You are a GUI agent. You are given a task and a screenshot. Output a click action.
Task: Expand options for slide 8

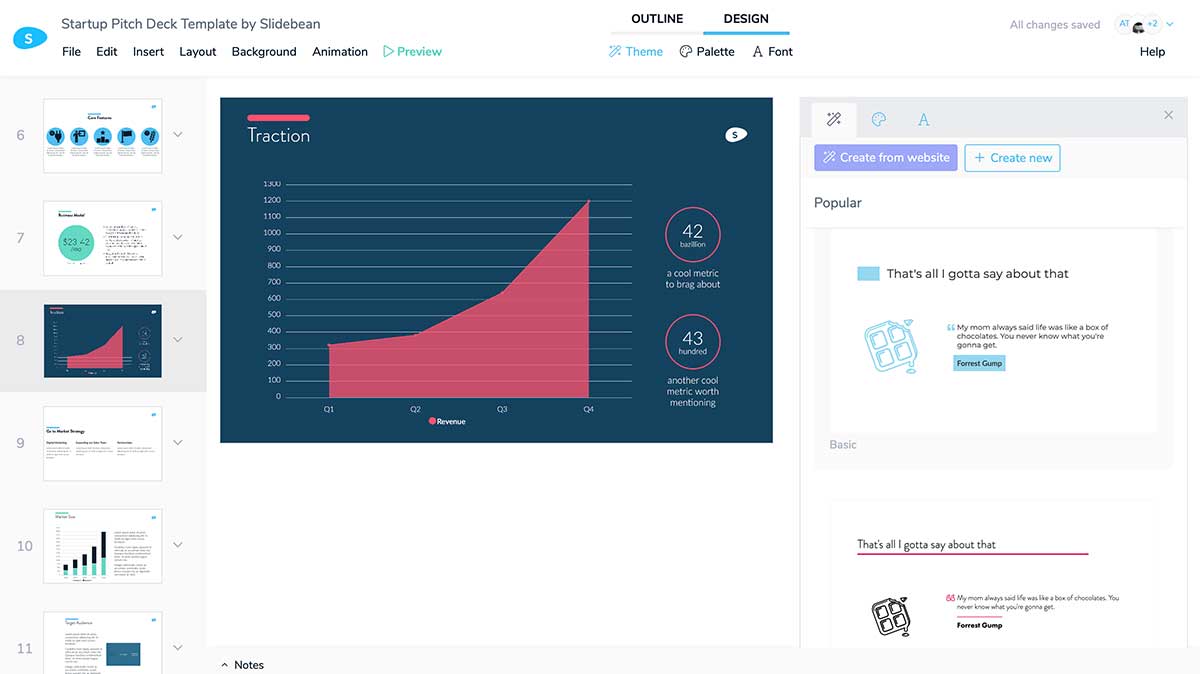click(178, 339)
